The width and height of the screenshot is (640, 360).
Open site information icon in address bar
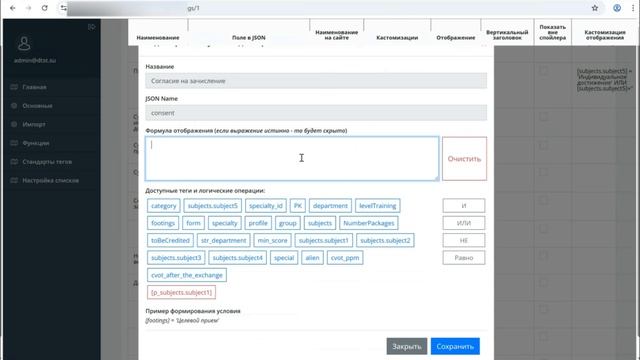tap(63, 8)
